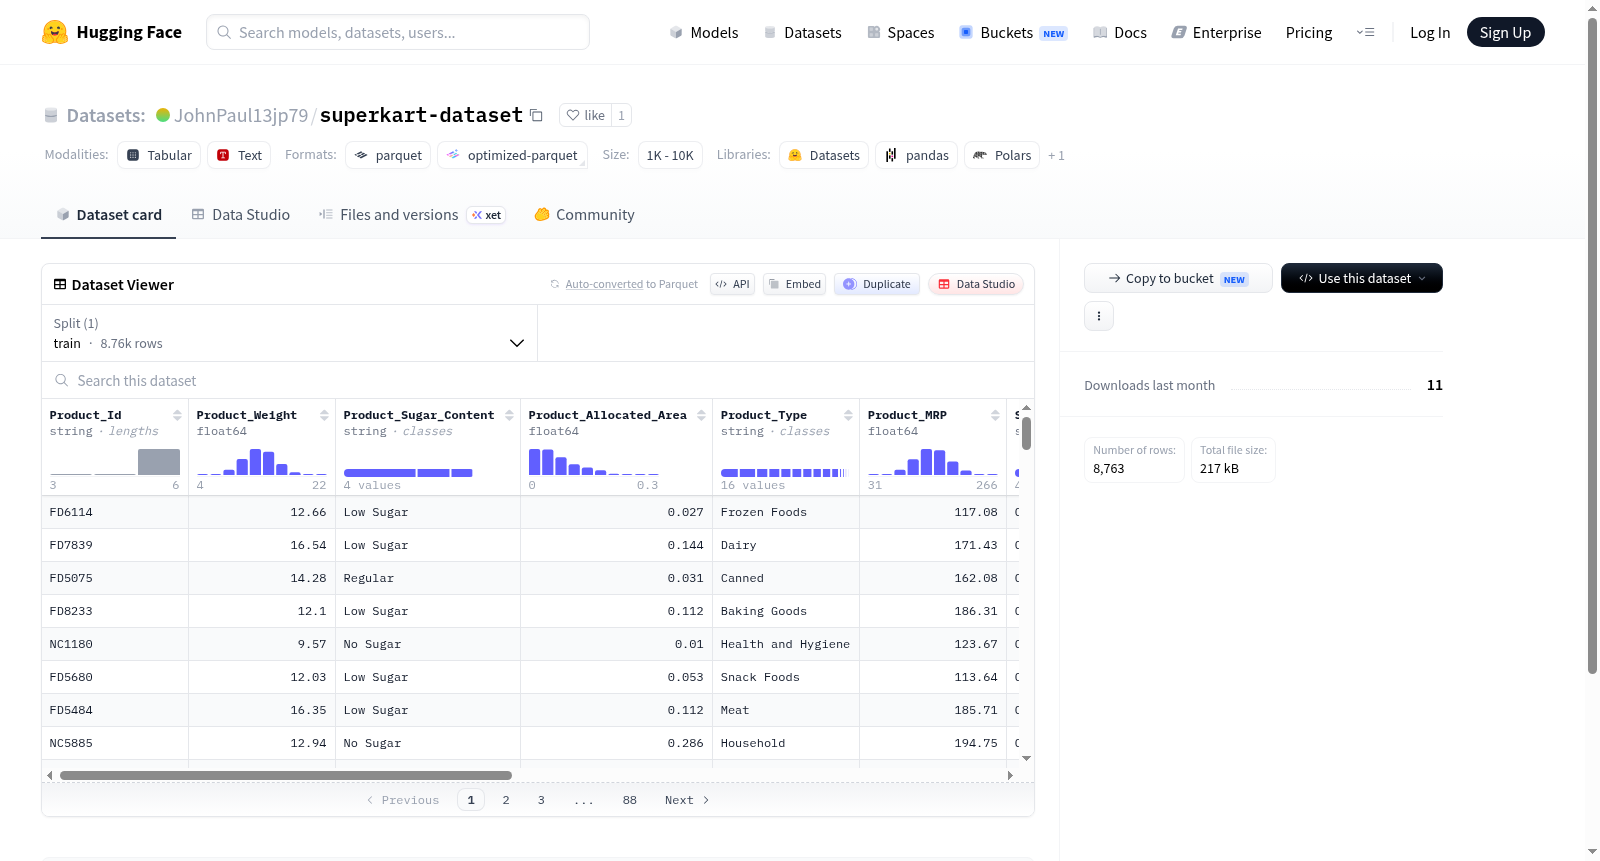Click the 1K - 10K size tag
The image size is (1600, 861).
pos(670,155)
